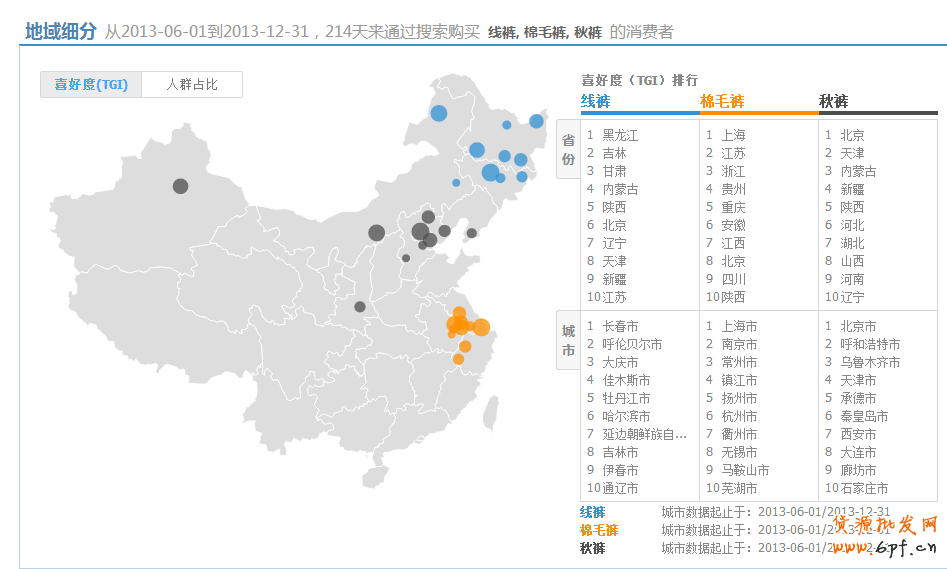Select the 城市 side tab
Viewport: 947px width, 569px height.
tap(568, 342)
